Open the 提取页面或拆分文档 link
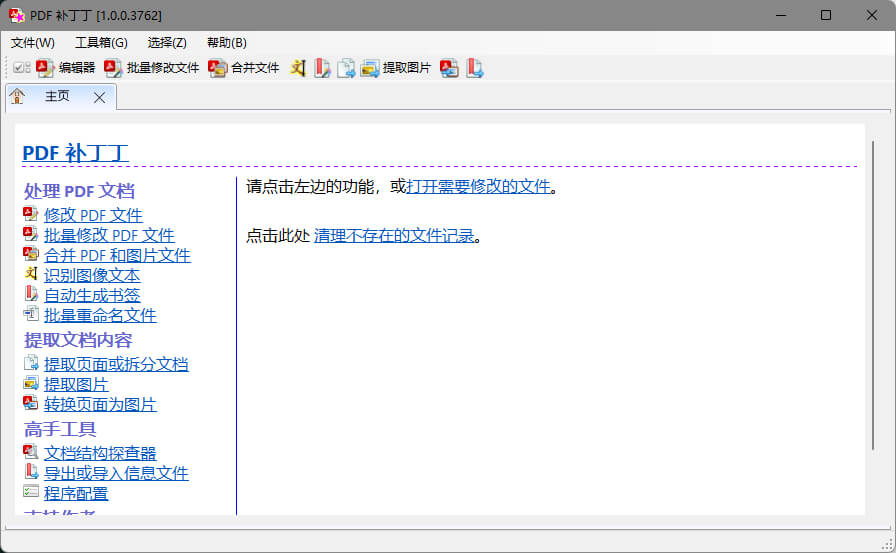896x553 pixels. pos(116,364)
